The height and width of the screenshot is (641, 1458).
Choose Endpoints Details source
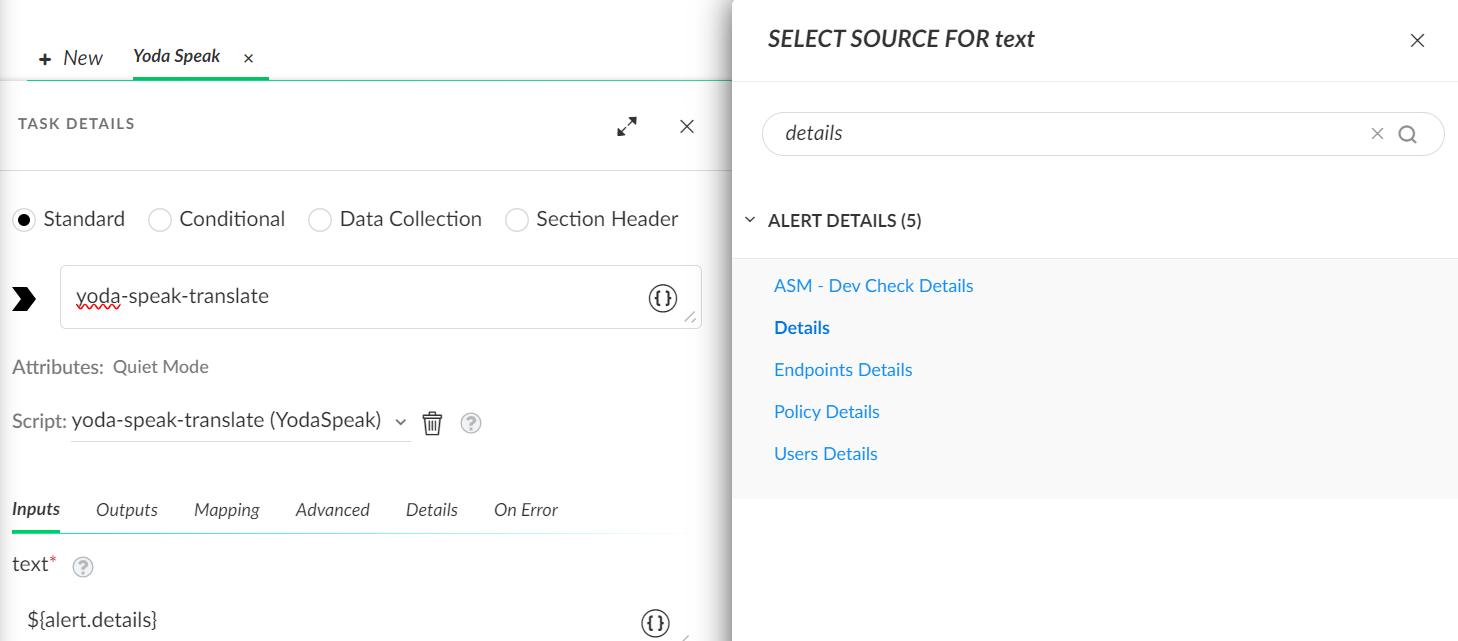pyautogui.click(x=843, y=370)
